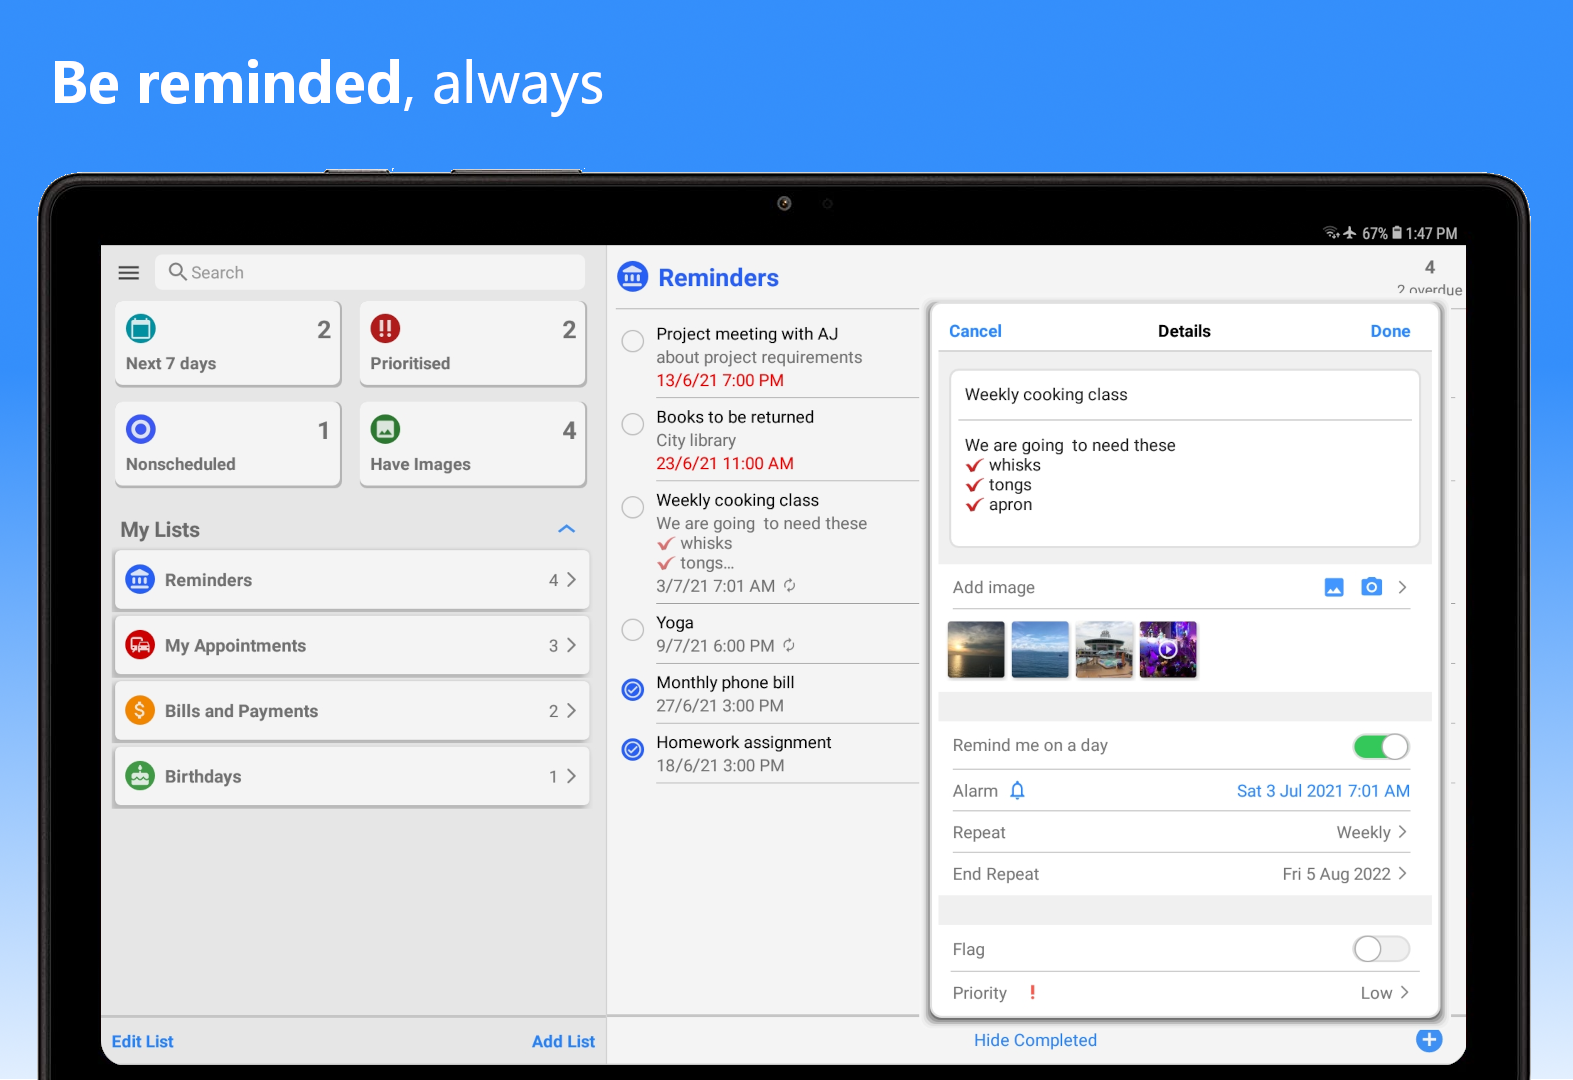Image resolution: width=1573 pixels, height=1080 pixels.
Task: Select the My Appointments list
Action: (351, 646)
